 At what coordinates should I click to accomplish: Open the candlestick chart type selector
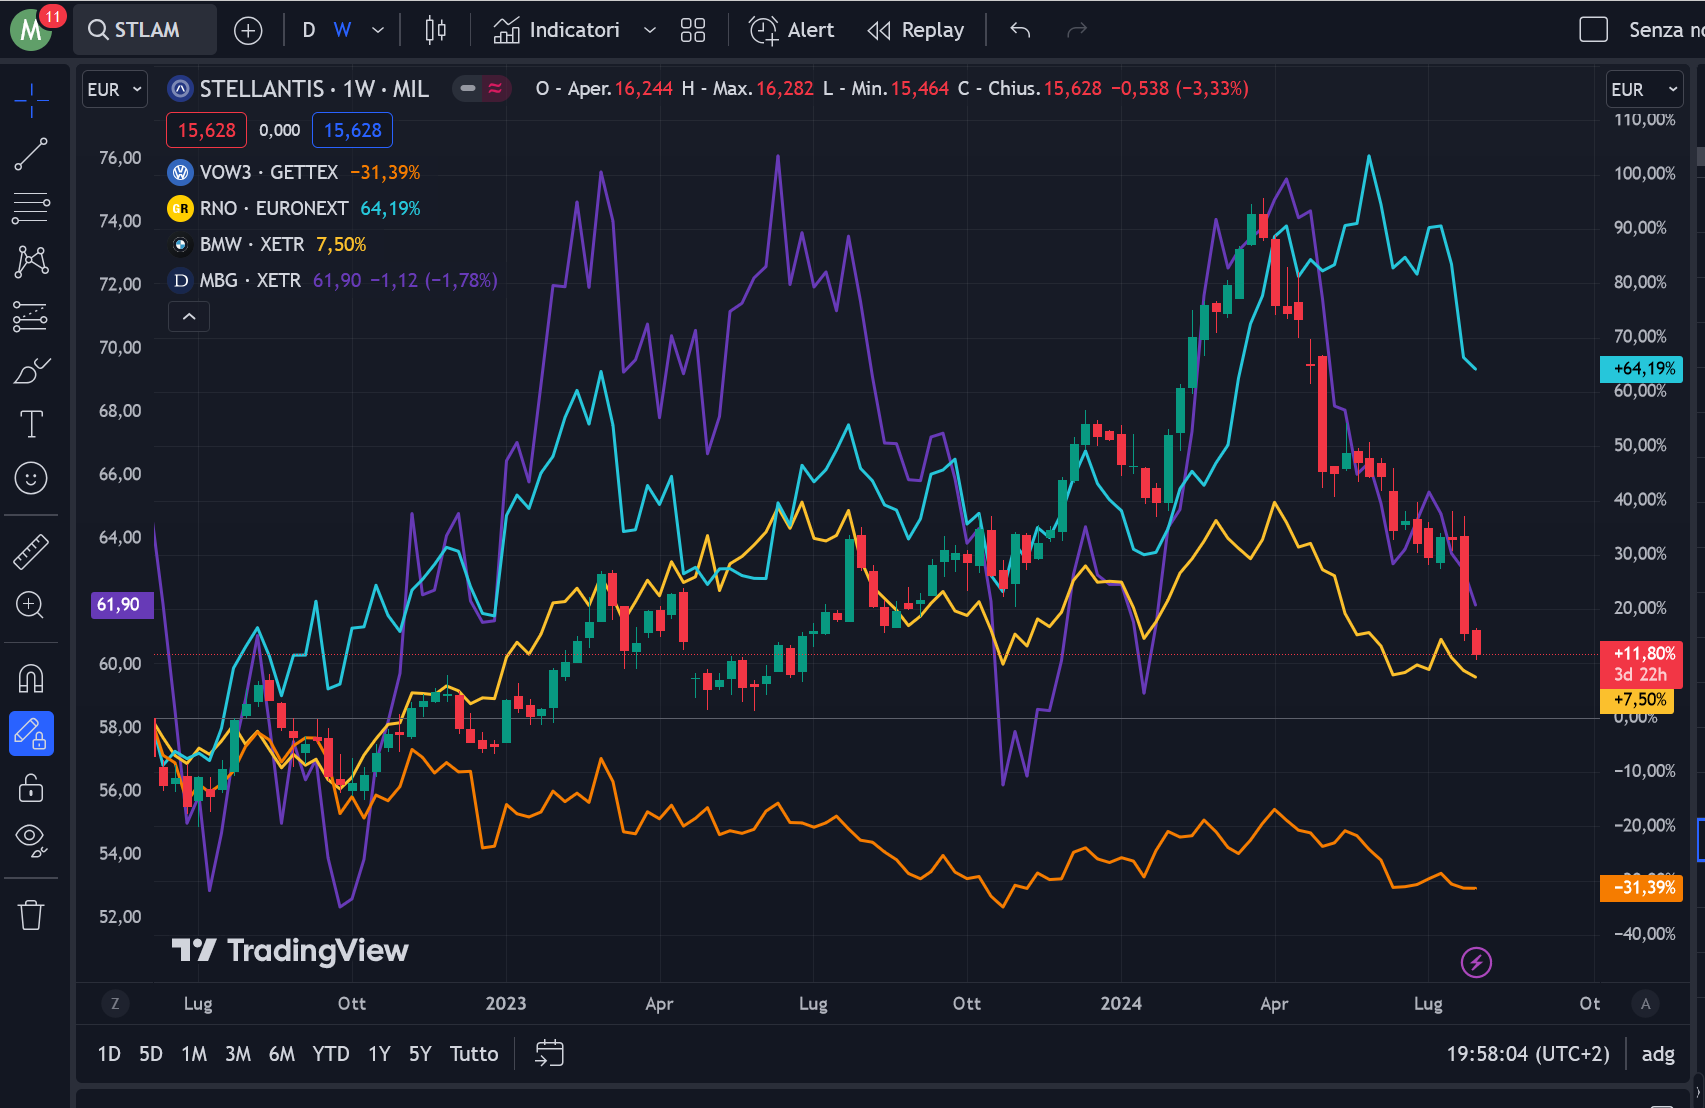[x=435, y=30]
